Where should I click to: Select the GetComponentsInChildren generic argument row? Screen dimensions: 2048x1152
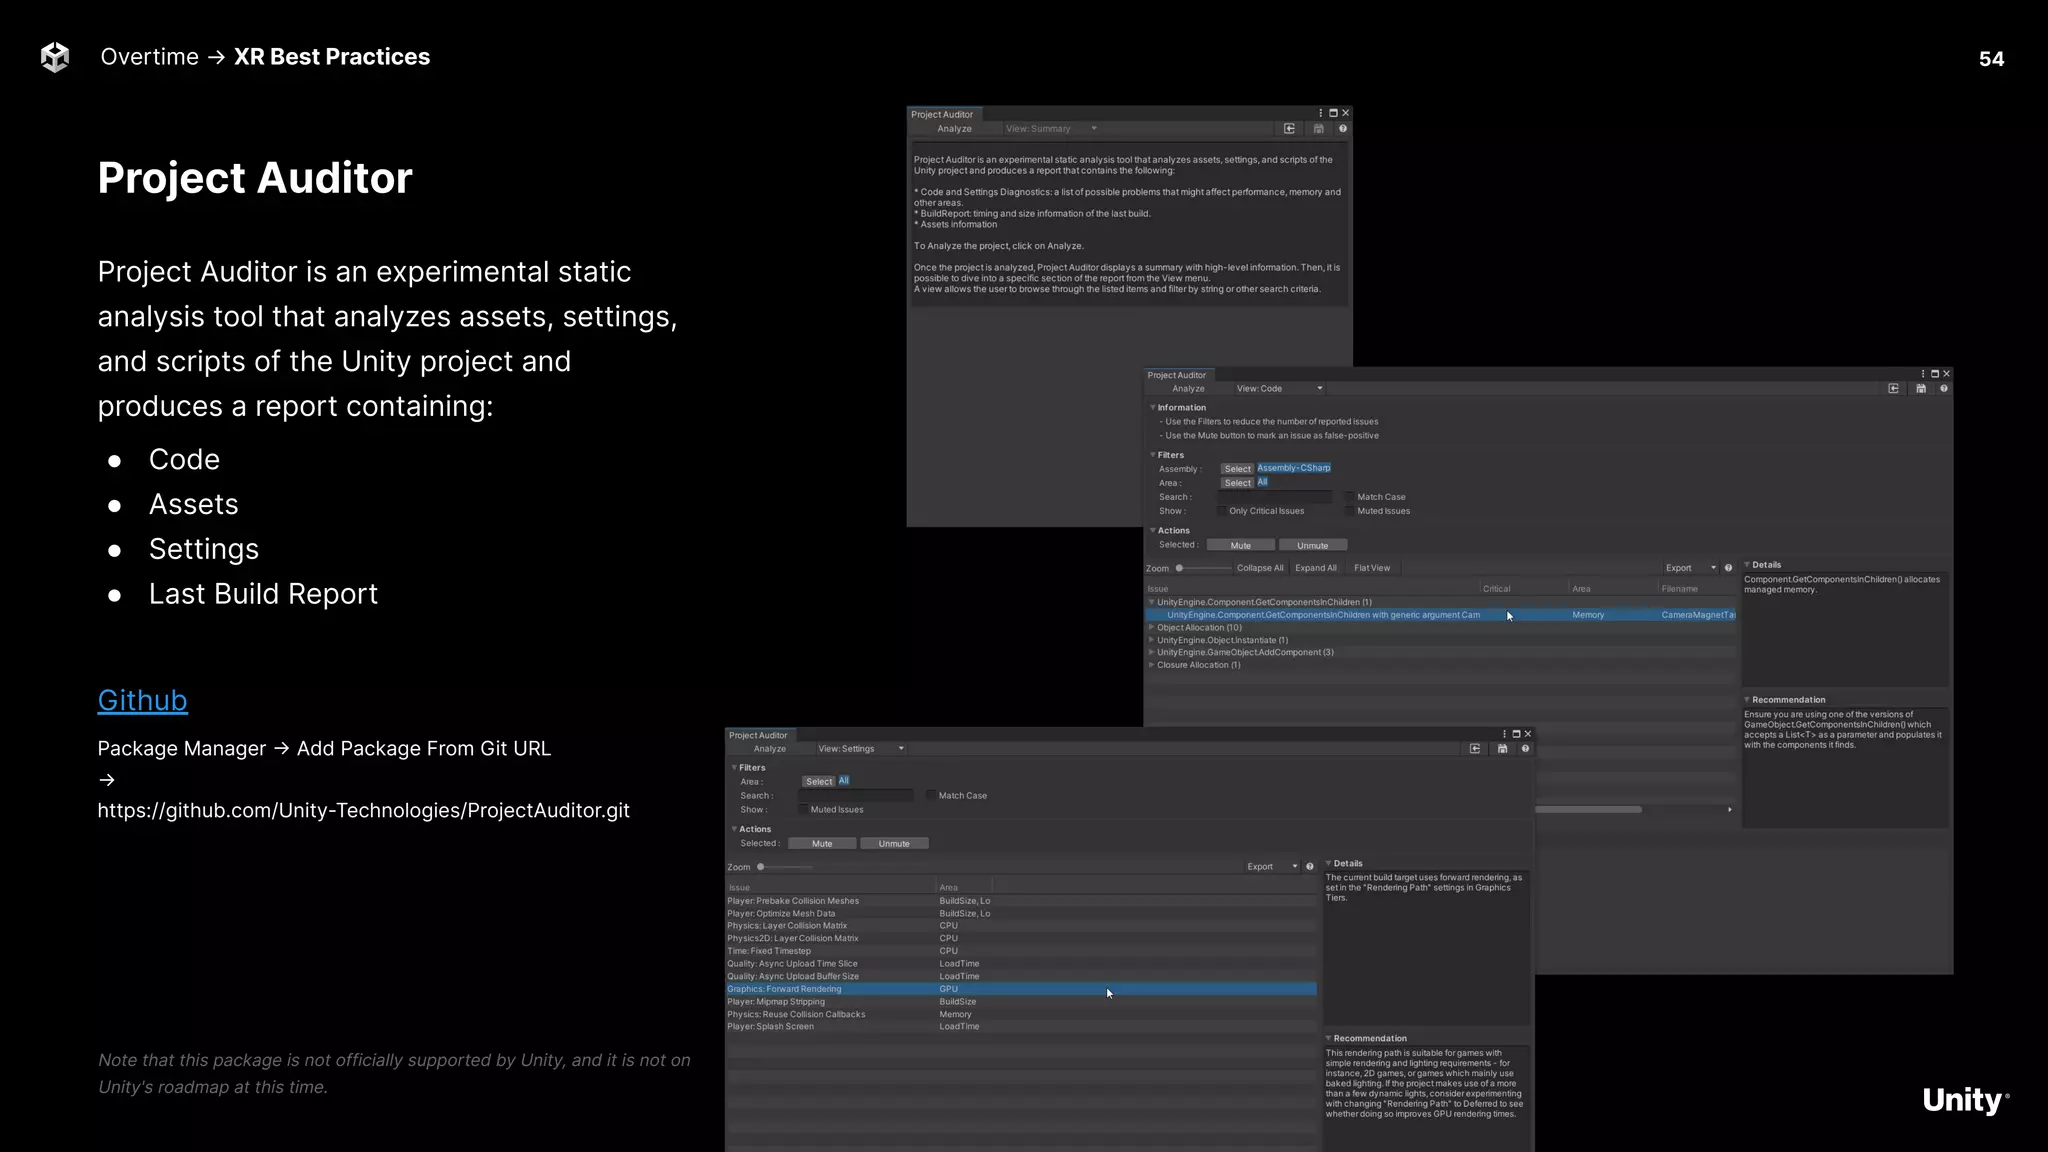click(x=1441, y=615)
